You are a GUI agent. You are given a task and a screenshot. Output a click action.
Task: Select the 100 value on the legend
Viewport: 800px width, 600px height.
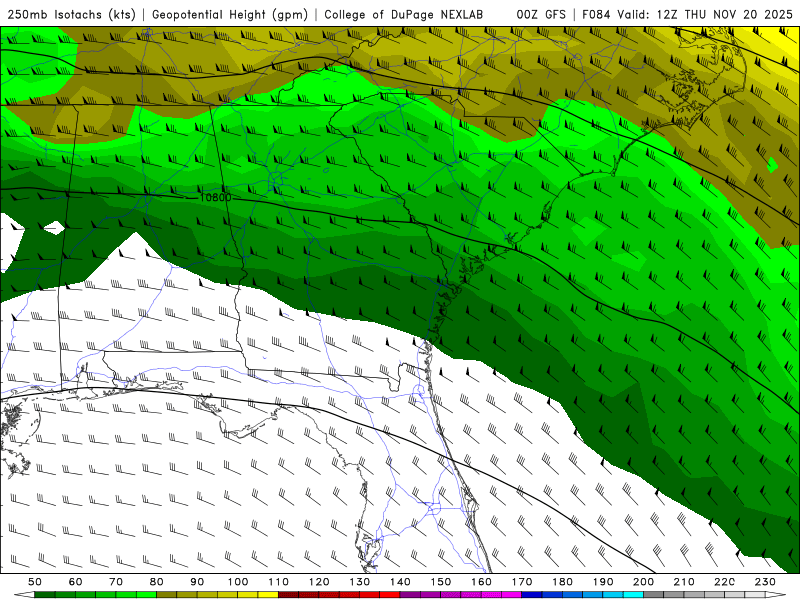(x=238, y=582)
